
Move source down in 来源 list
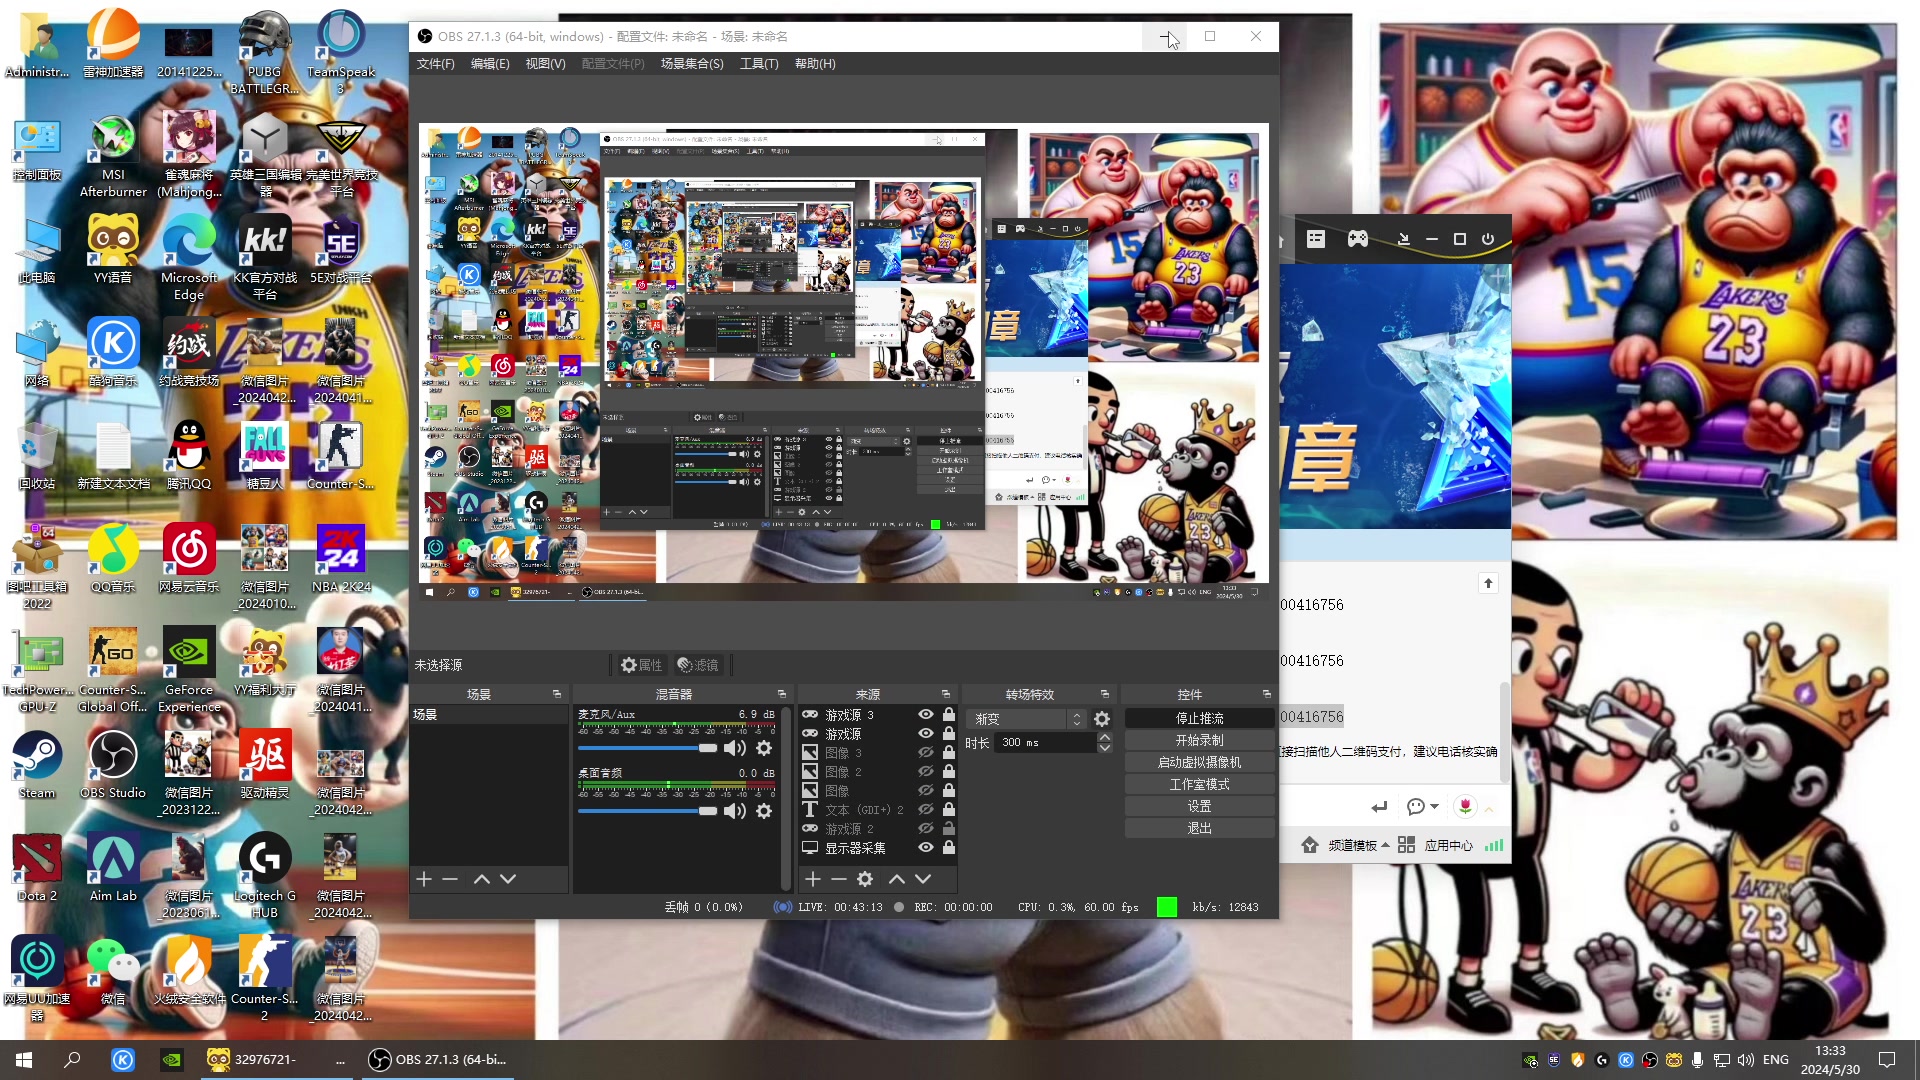tap(923, 879)
